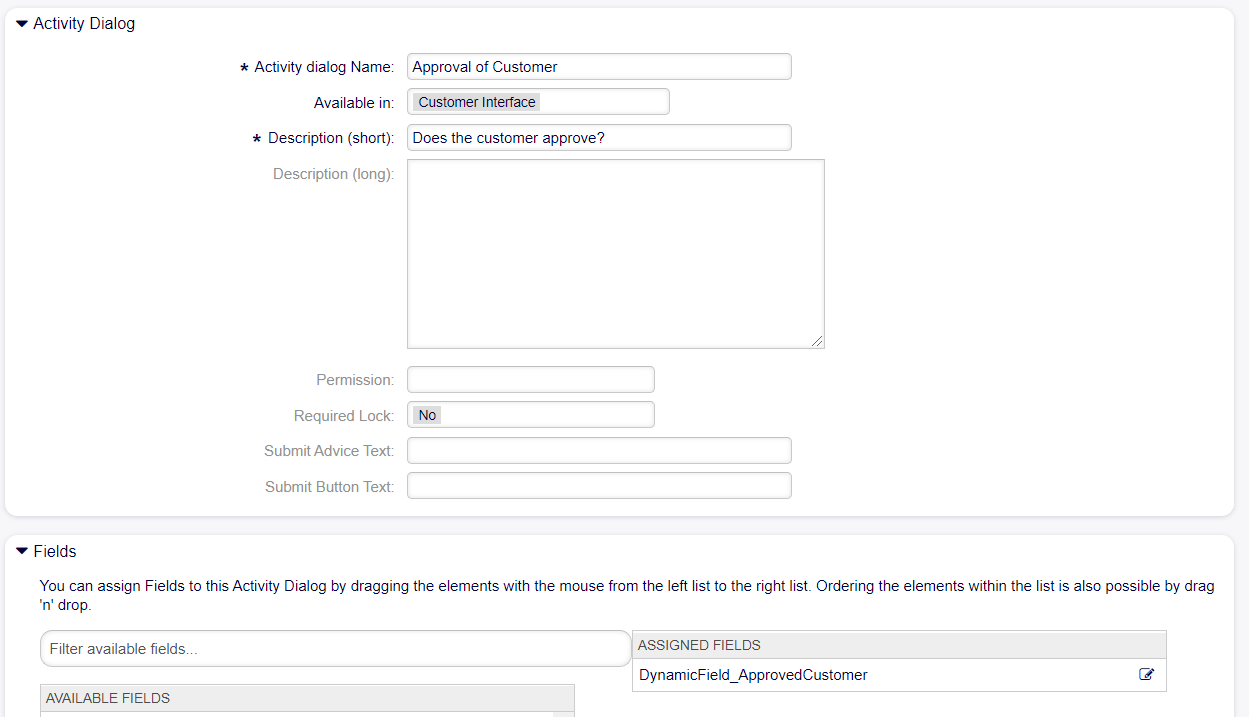Select the DynamicField_ApprovedCustomer assigned field
This screenshot has height=718, width=1250.
tap(753, 675)
